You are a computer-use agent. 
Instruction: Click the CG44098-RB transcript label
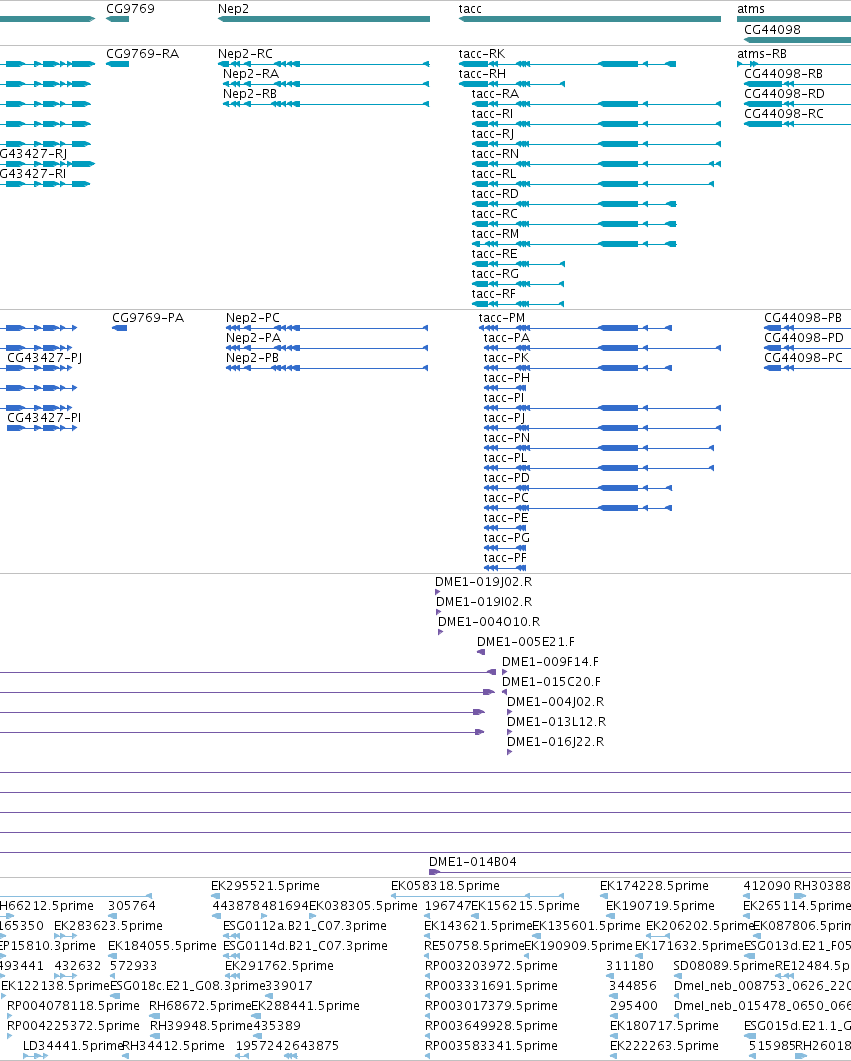(x=784, y=73)
